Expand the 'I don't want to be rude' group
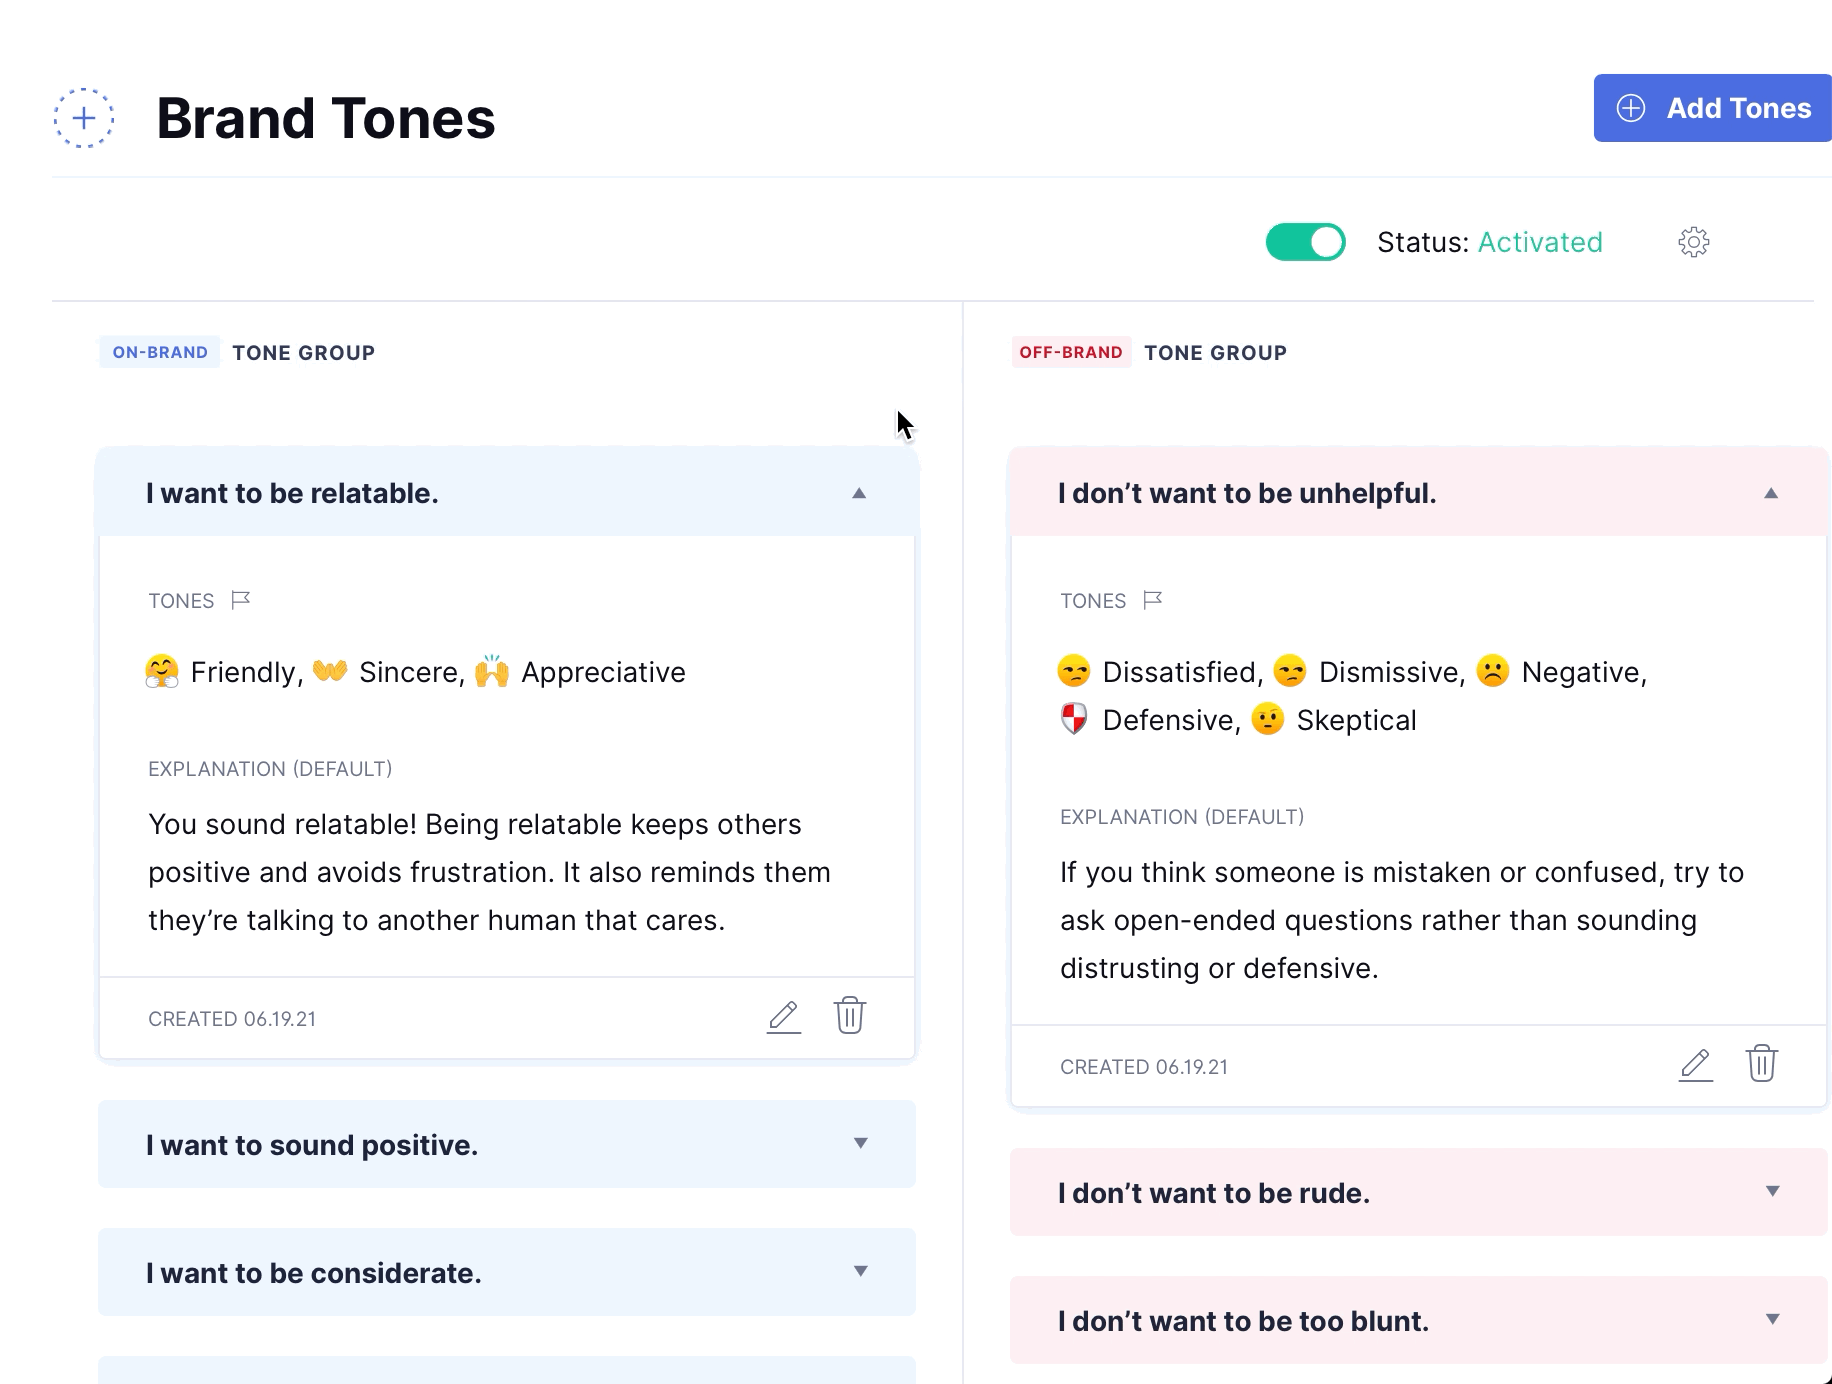 1772,1191
